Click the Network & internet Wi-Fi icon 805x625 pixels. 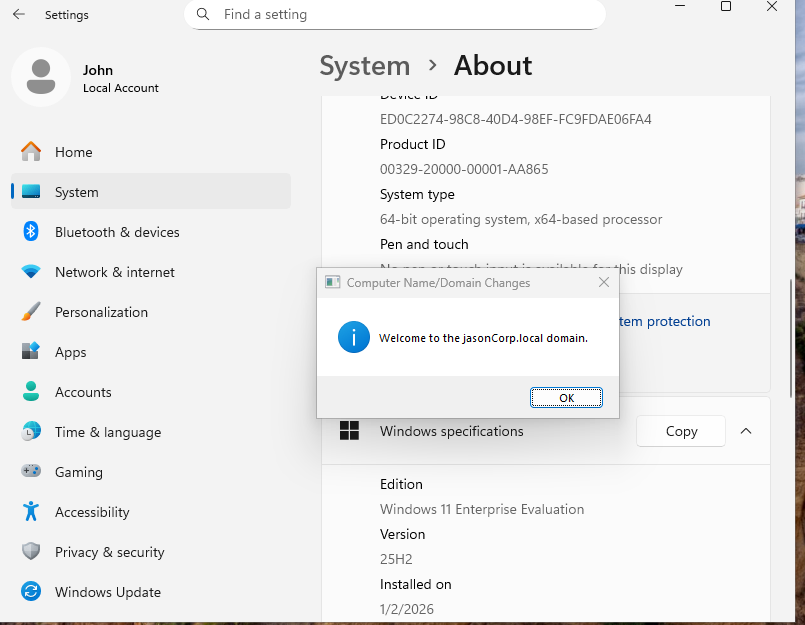coord(31,272)
